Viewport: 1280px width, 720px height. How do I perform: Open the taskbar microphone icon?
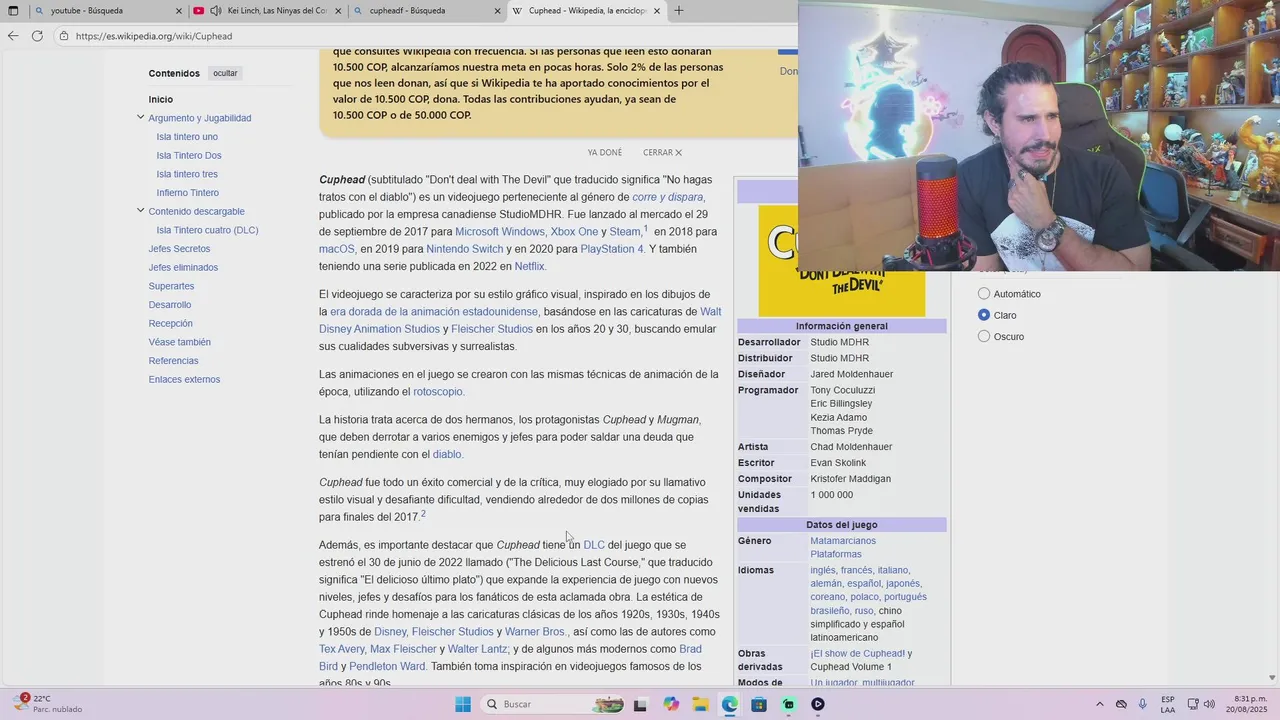coord(1143,704)
